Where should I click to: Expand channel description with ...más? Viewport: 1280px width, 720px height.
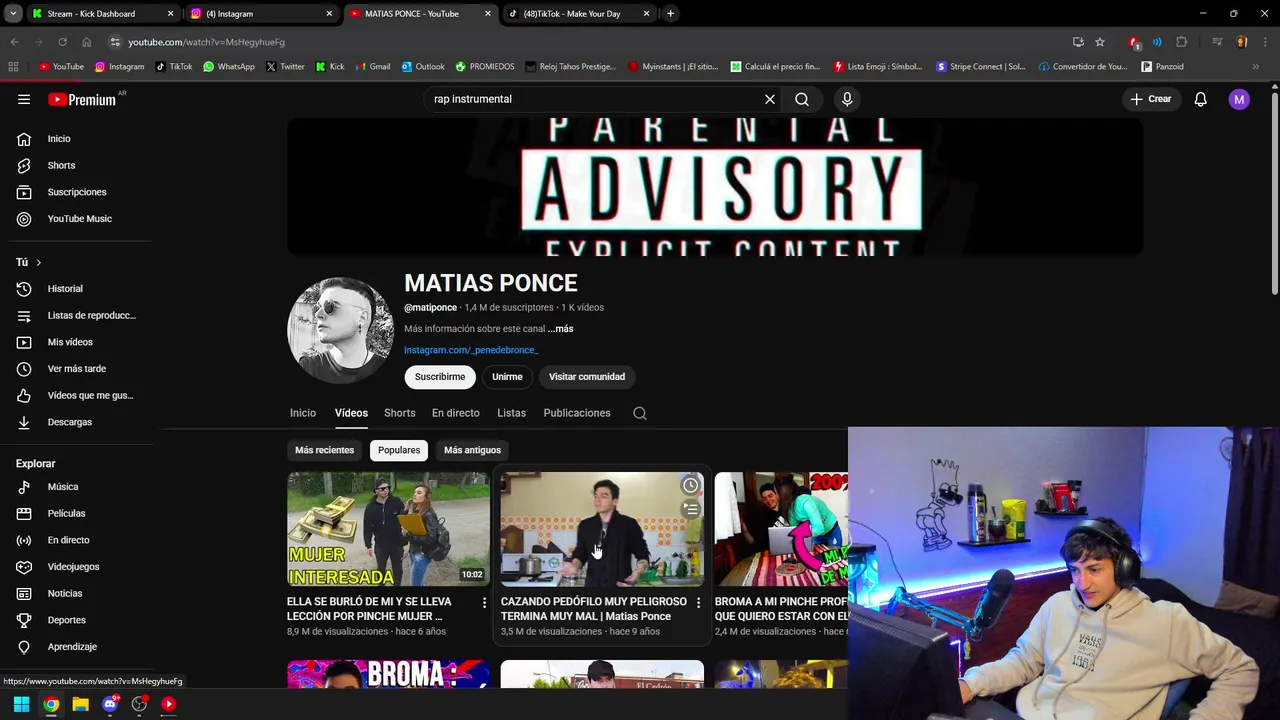(x=560, y=329)
